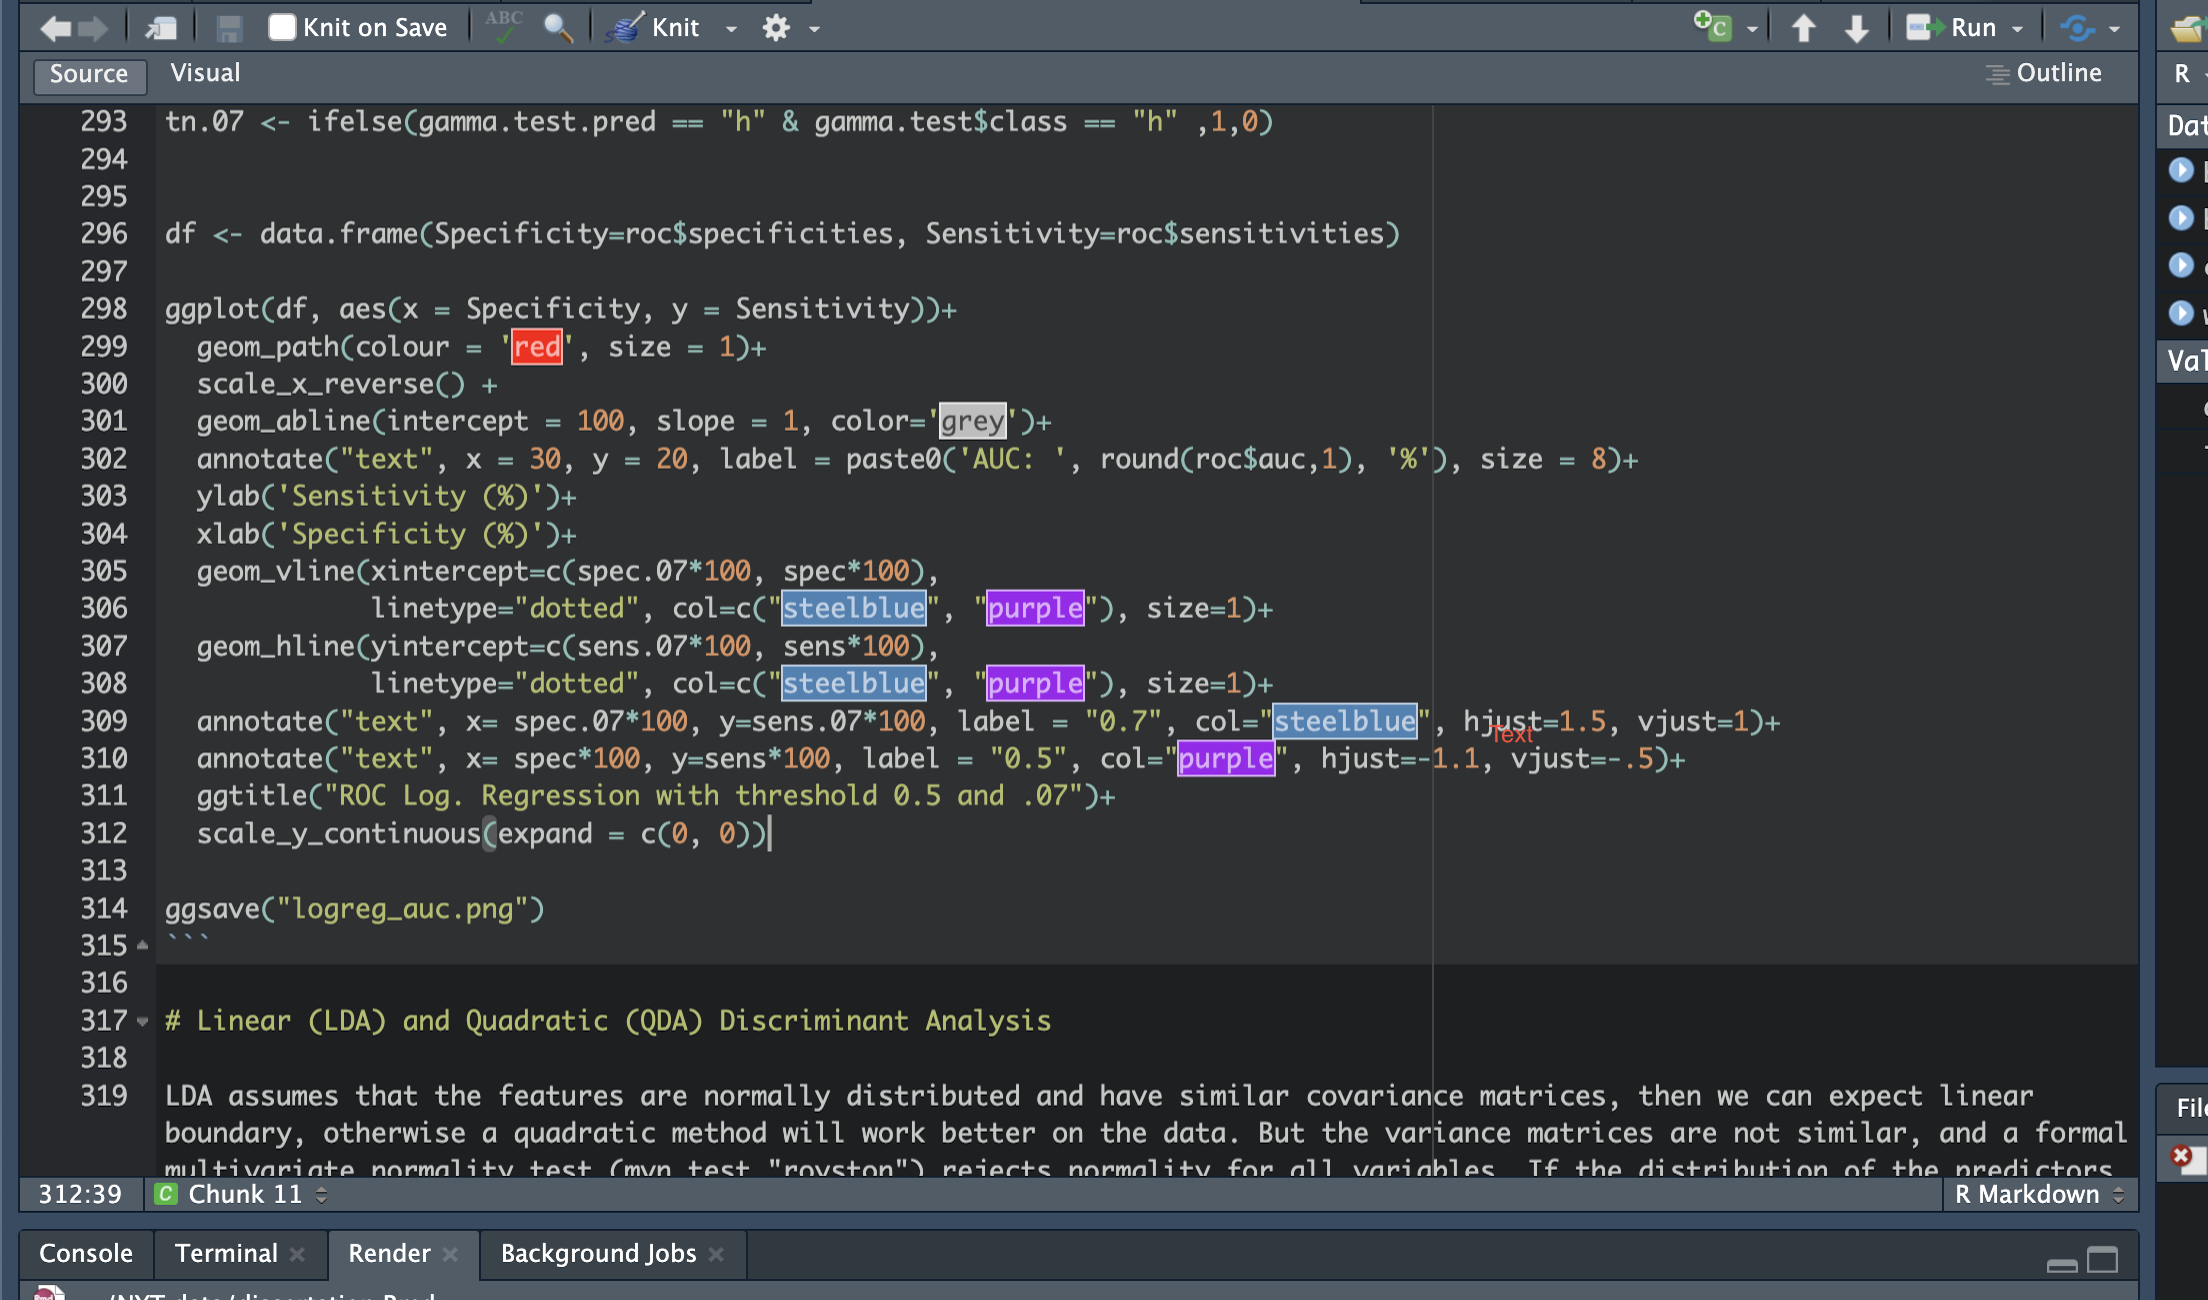Screen dimensions: 2208x1300
Task: Click the tn.07 <- ifelse line
Action: click(719, 122)
